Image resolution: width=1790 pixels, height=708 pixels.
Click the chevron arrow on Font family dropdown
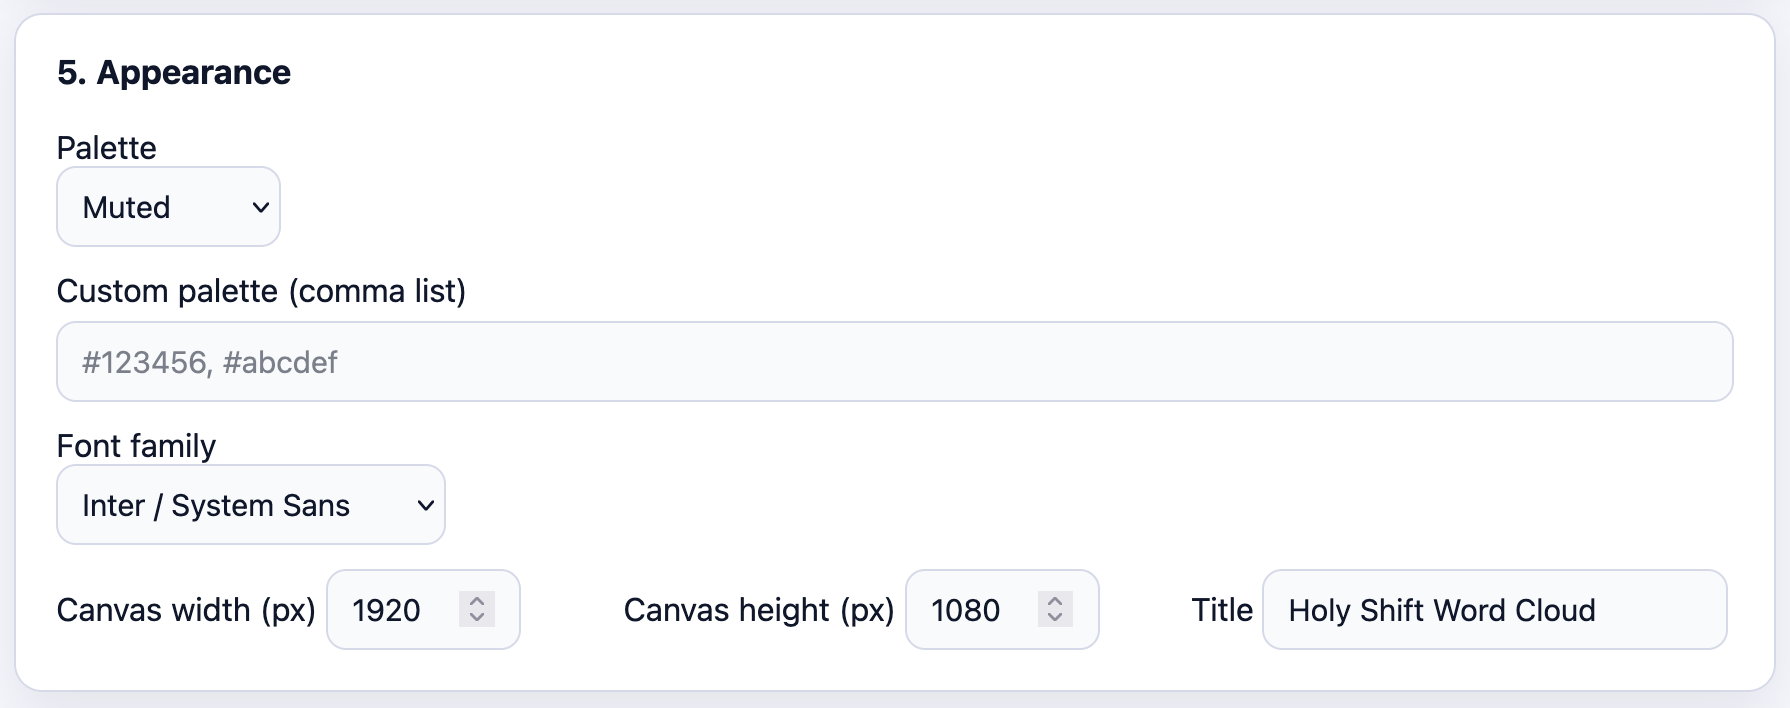click(425, 506)
